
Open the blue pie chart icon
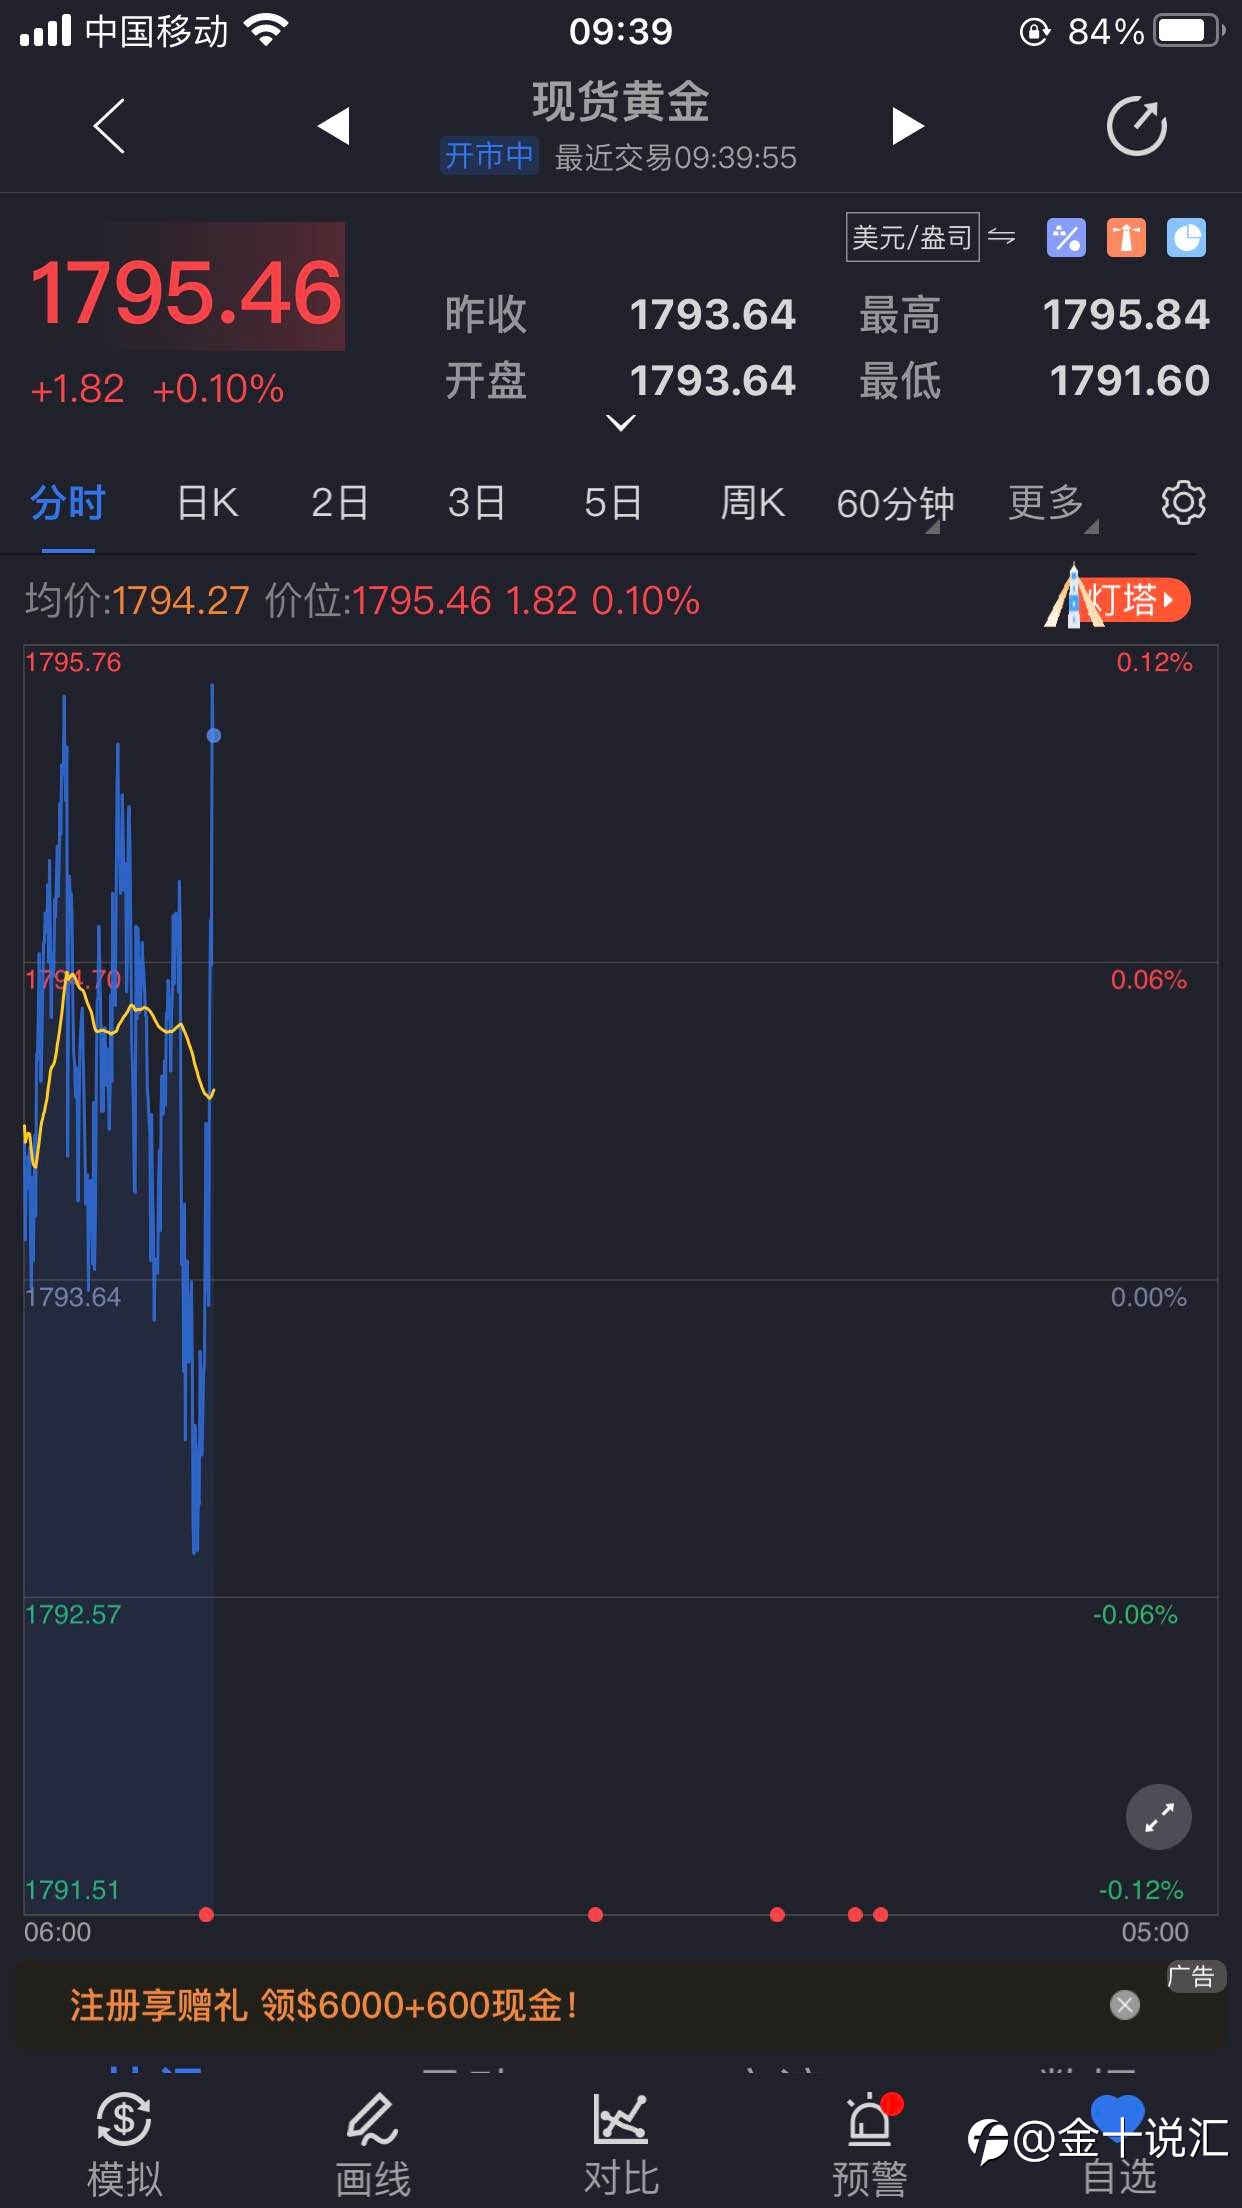click(1186, 238)
